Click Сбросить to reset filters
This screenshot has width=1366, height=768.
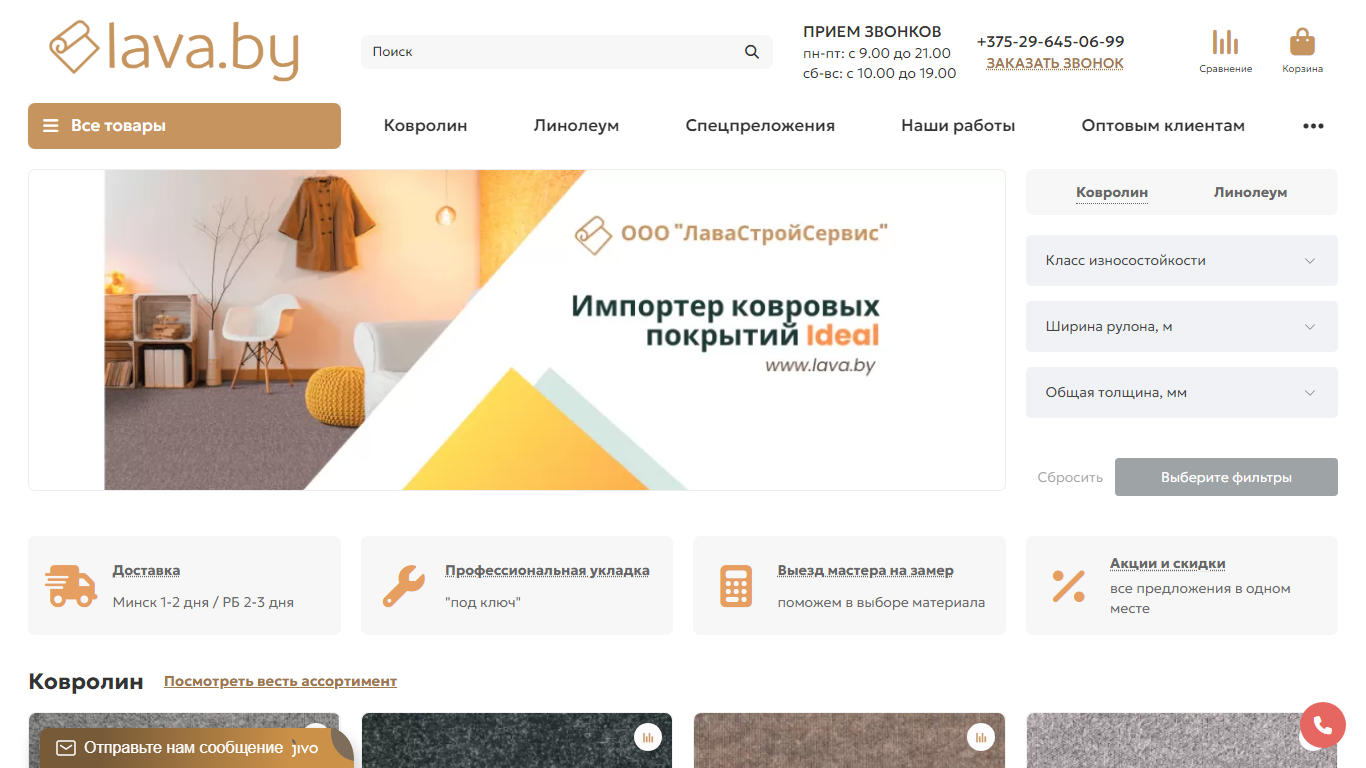1070,478
